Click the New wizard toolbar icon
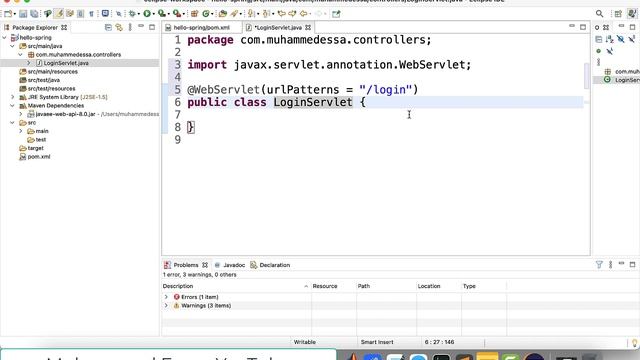640x360 pixels. click(7, 14)
